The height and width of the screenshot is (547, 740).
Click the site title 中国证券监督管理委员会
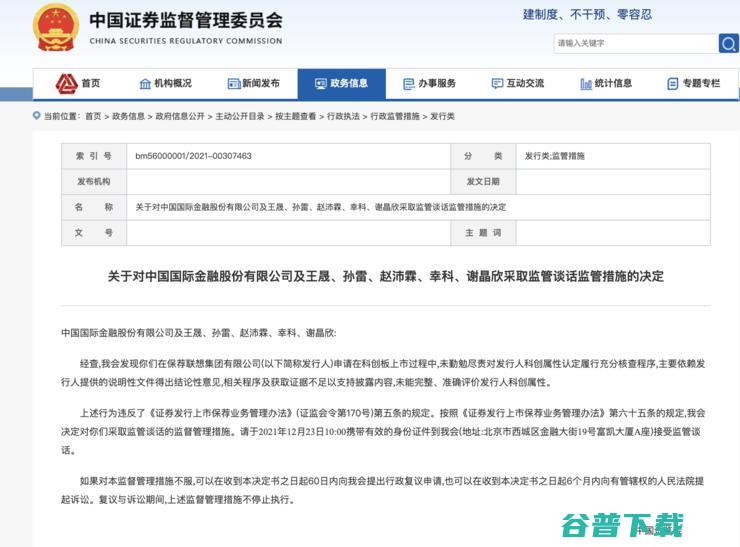(x=186, y=20)
